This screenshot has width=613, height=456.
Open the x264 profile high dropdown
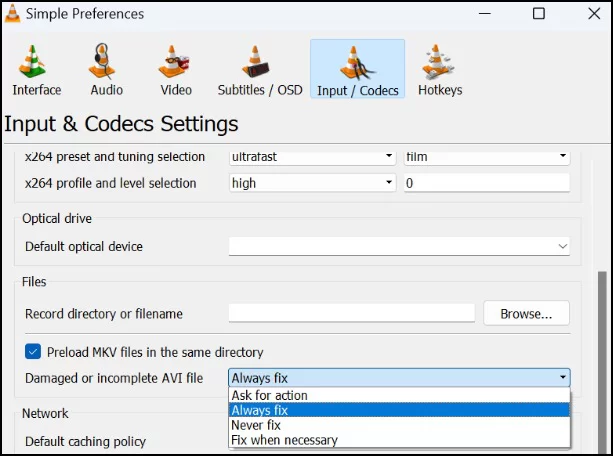click(312, 183)
